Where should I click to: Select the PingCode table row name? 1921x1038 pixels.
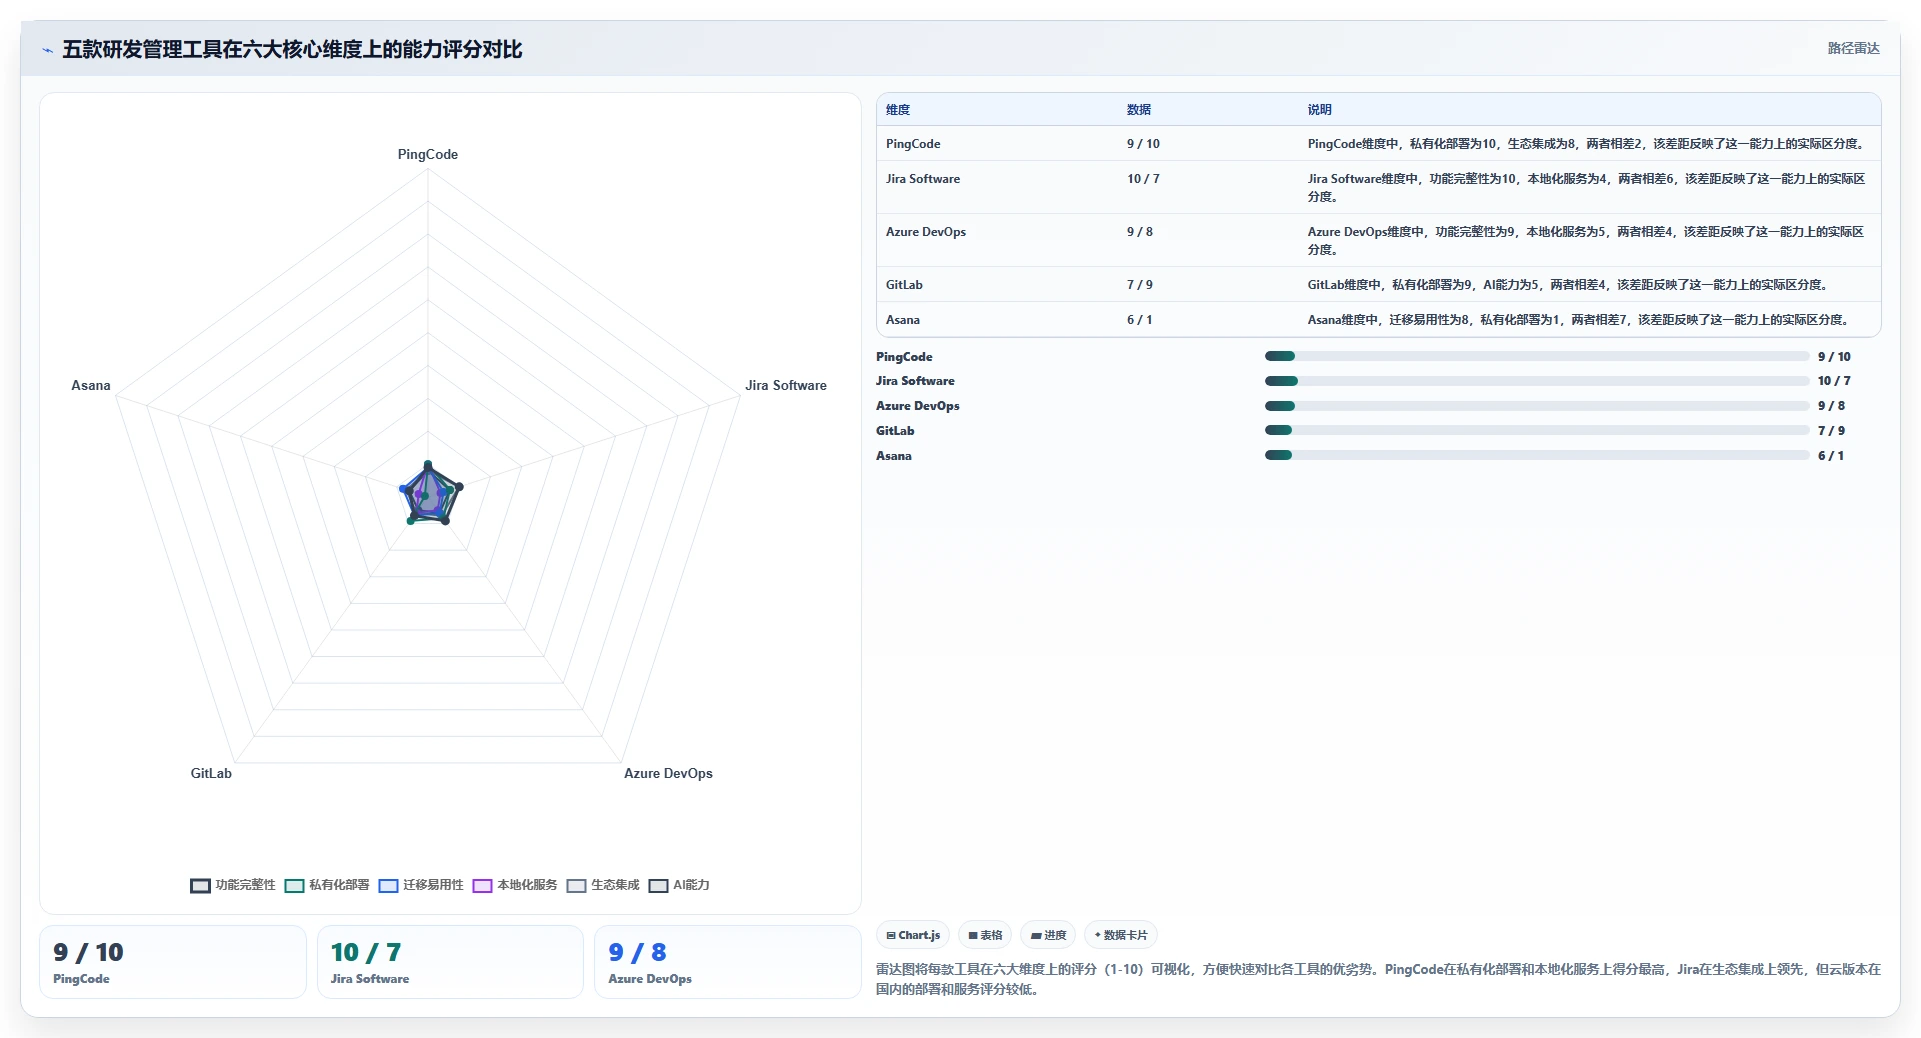pyautogui.click(x=913, y=144)
